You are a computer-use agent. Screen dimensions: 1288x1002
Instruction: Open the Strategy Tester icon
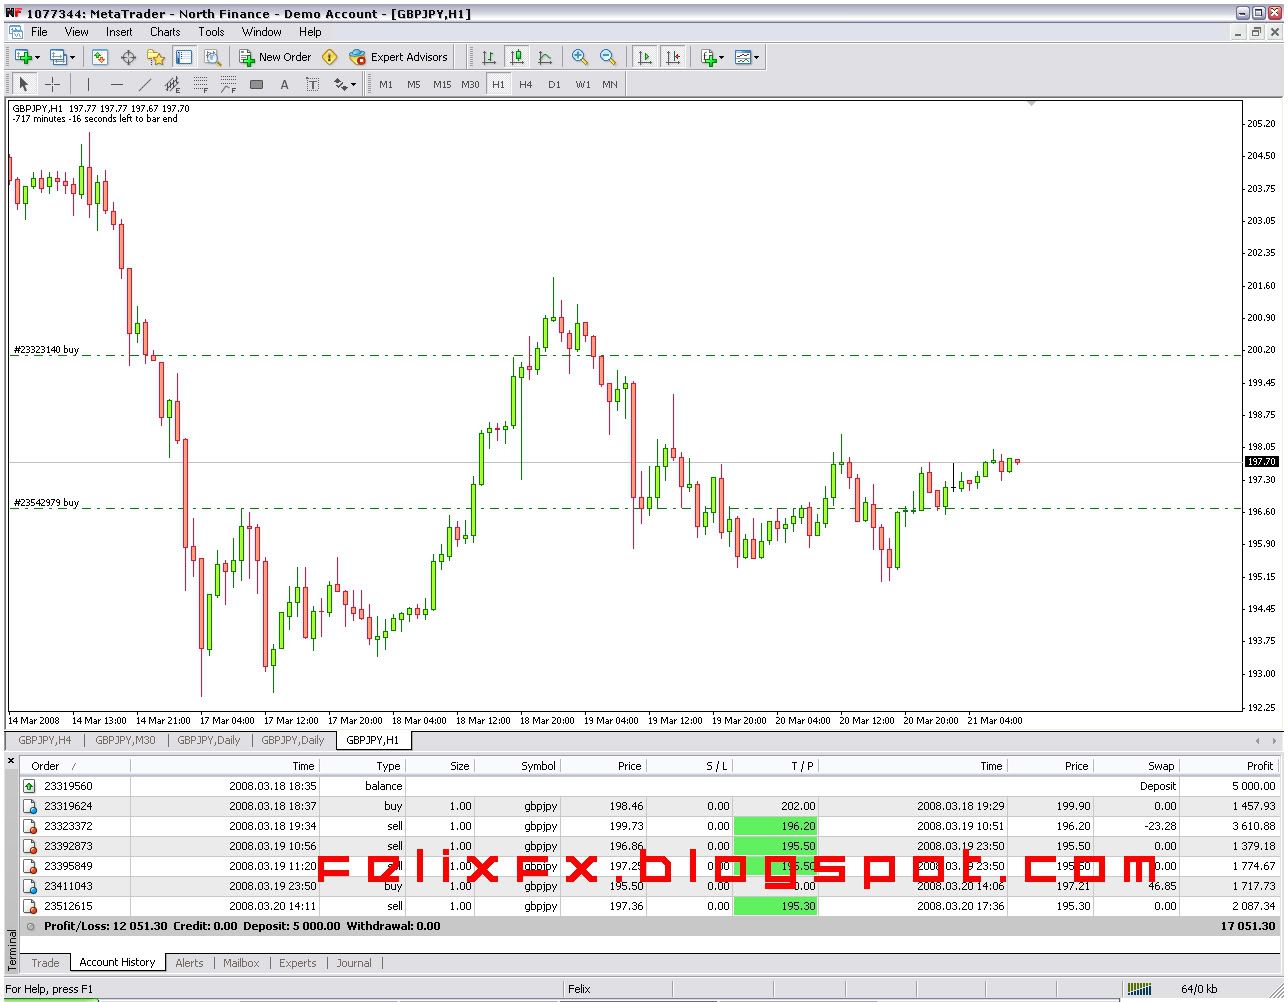pos(212,57)
